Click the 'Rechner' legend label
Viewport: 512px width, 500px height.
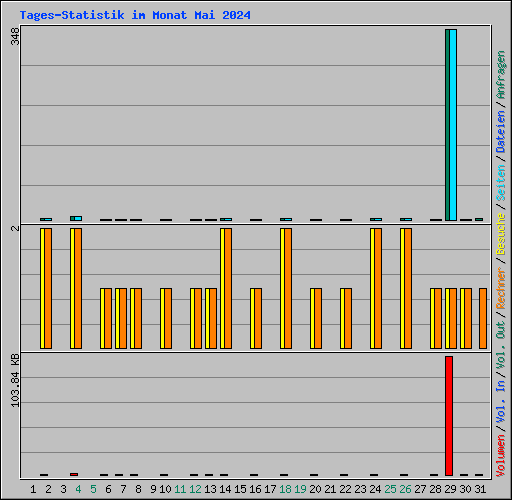click(501, 288)
